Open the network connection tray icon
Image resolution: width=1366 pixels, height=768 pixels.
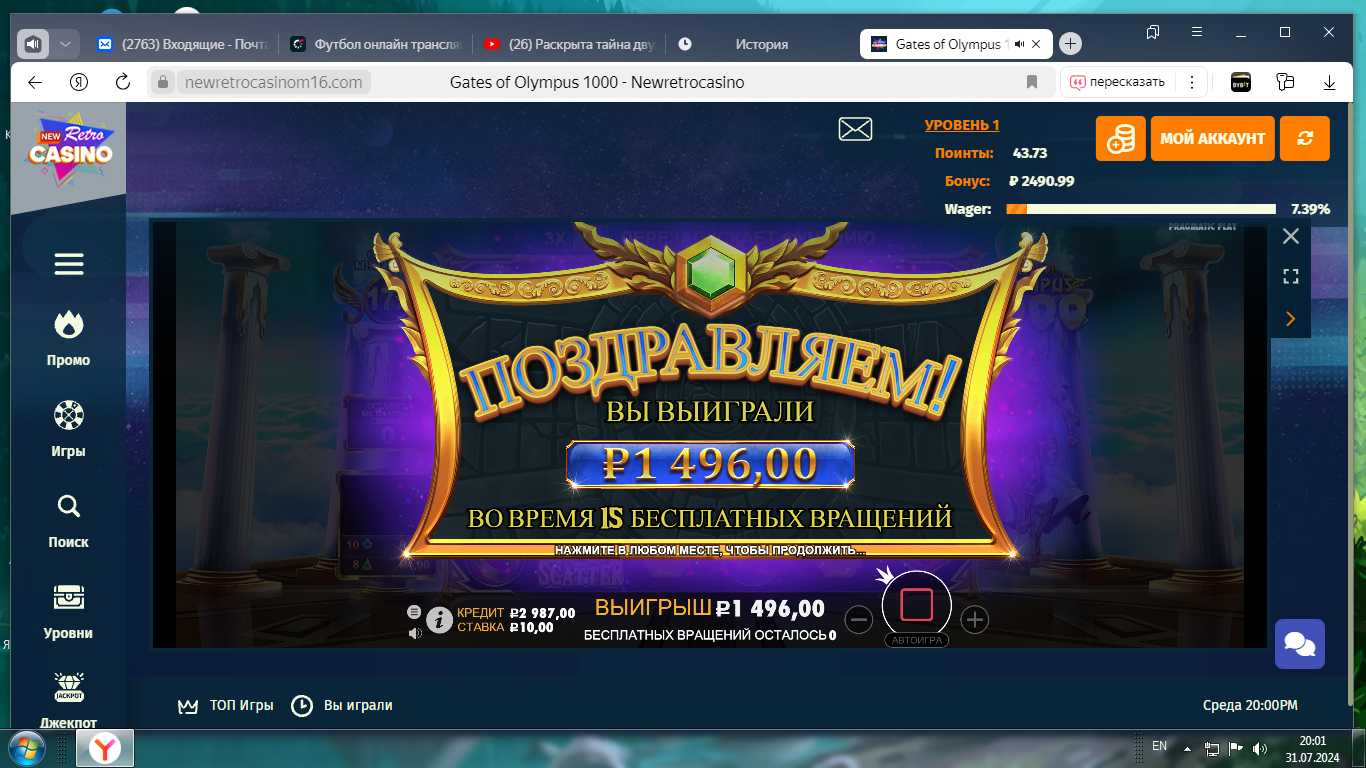click(1211, 748)
